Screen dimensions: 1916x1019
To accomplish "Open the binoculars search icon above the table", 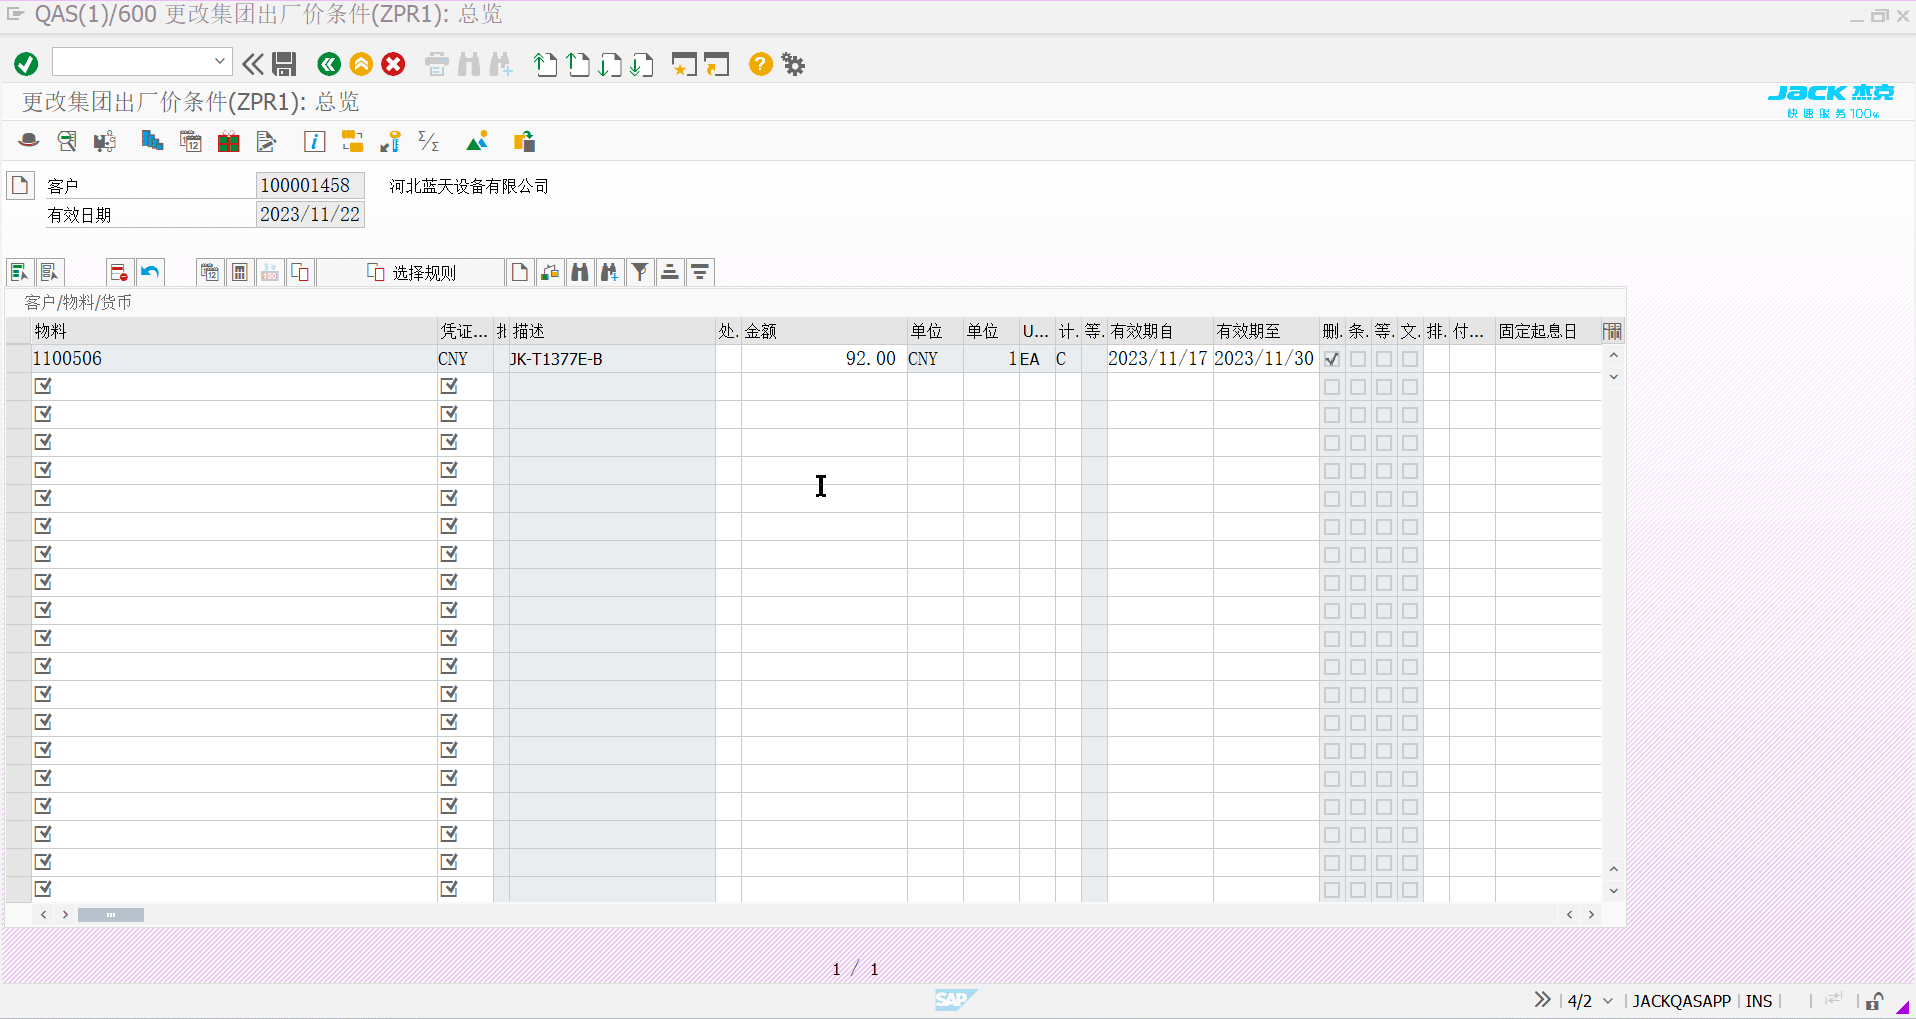I will coord(580,271).
